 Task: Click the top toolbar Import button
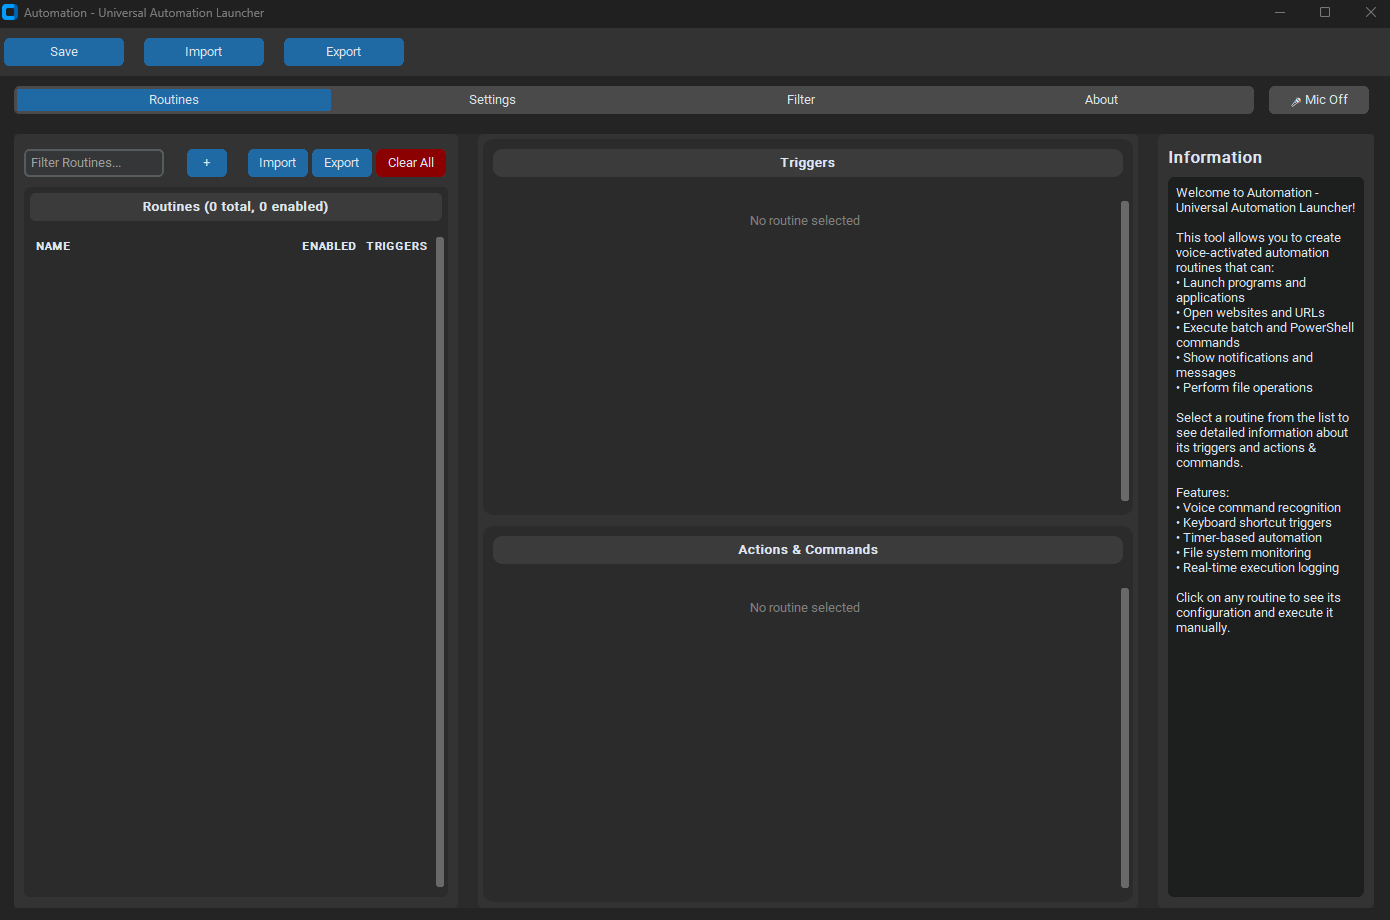tap(204, 52)
